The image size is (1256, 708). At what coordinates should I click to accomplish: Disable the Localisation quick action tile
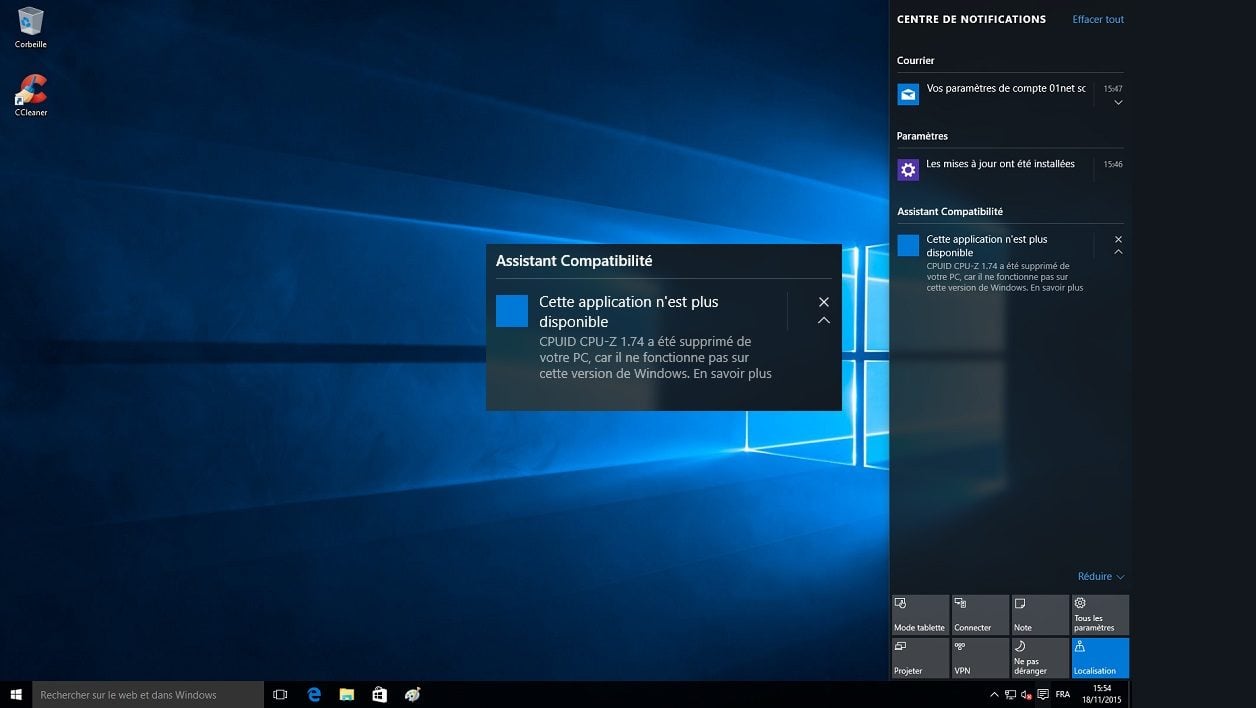(x=1100, y=658)
